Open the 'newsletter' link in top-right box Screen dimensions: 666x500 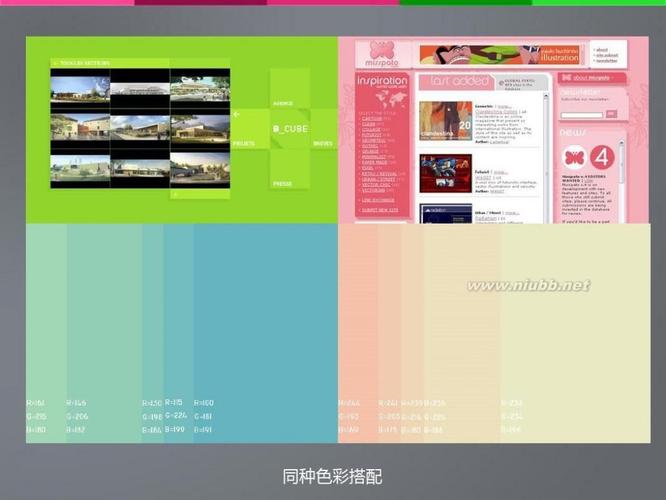pyautogui.click(x=606, y=61)
